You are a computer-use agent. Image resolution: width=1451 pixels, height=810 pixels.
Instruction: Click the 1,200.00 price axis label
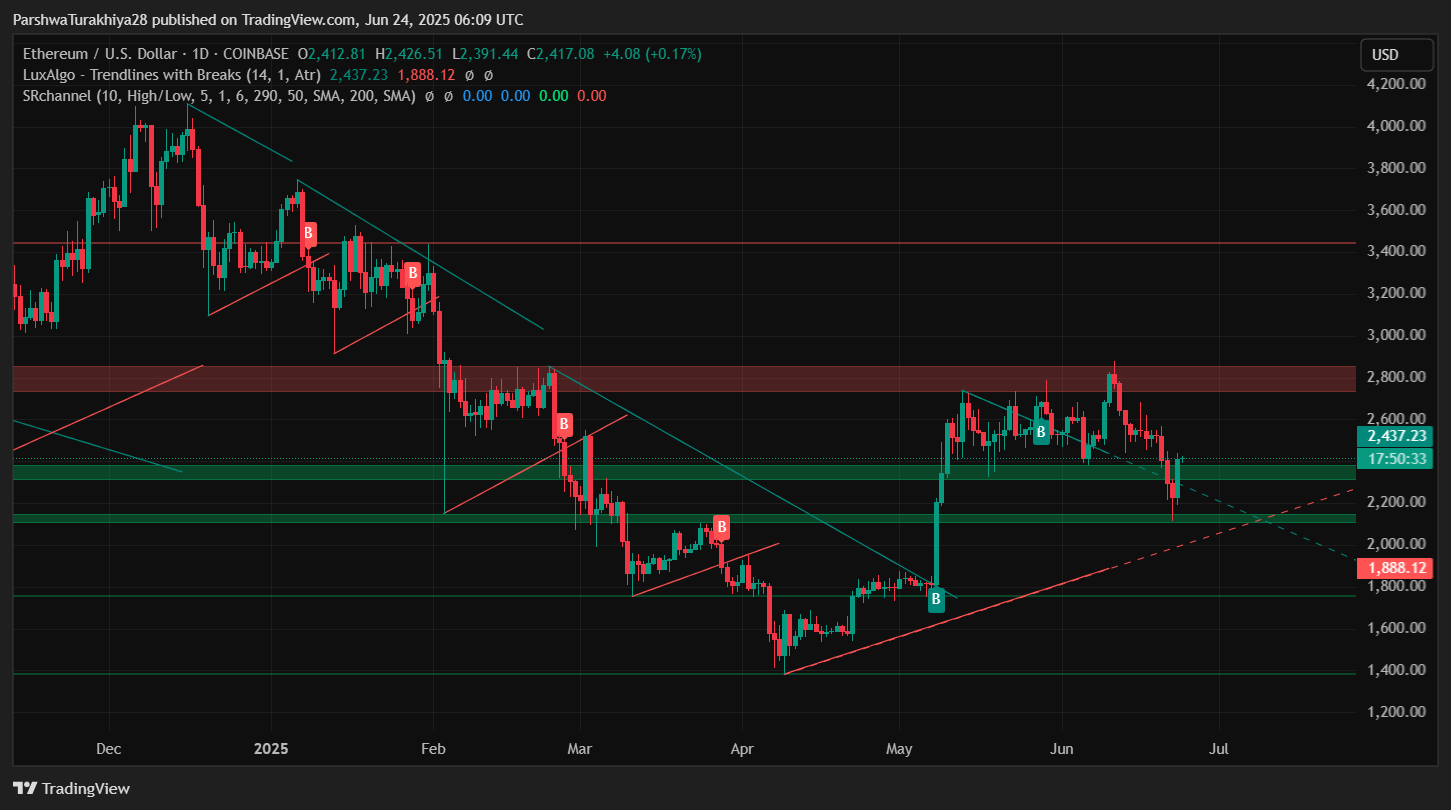1395,712
